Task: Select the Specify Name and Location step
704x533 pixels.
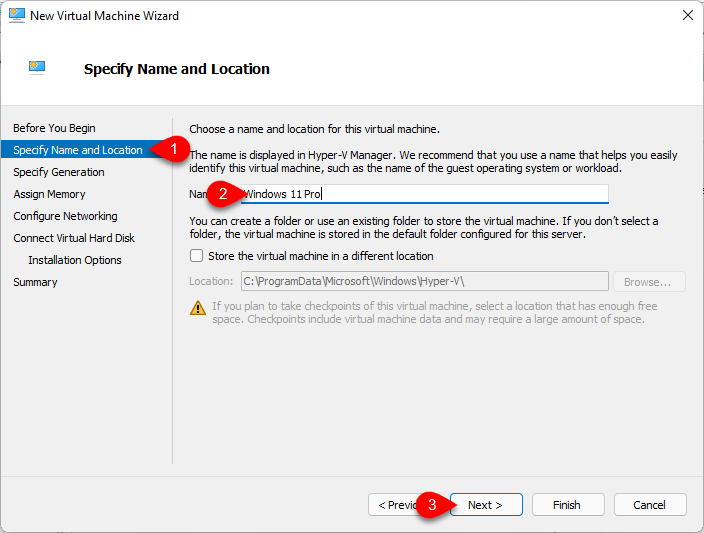Action: click(78, 150)
